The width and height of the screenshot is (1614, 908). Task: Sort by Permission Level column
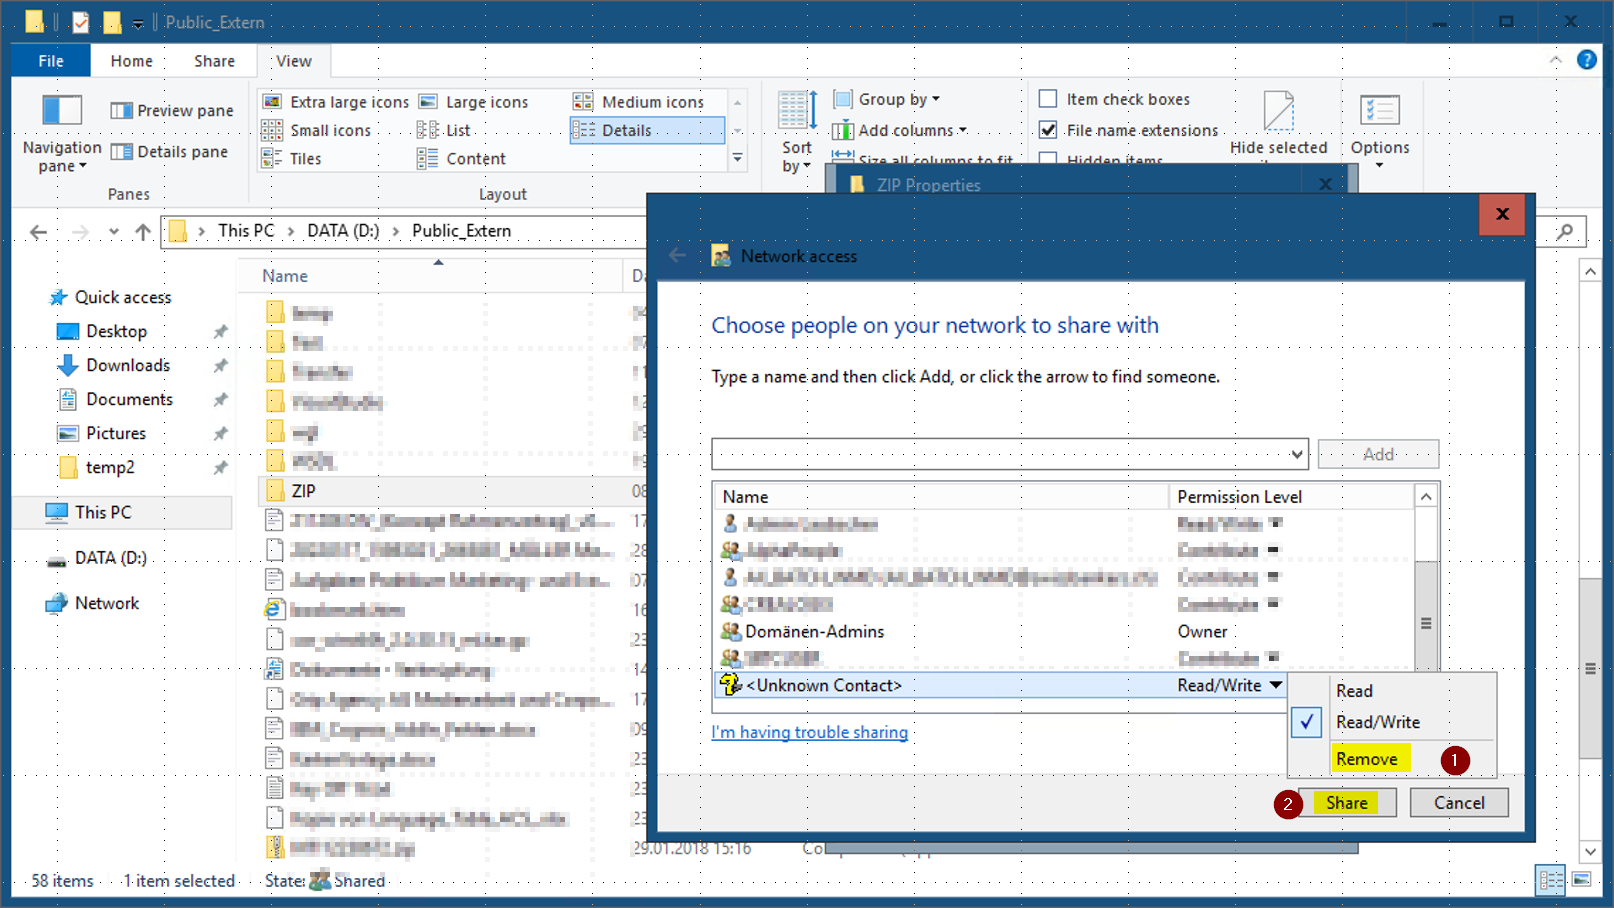pyautogui.click(x=1290, y=497)
